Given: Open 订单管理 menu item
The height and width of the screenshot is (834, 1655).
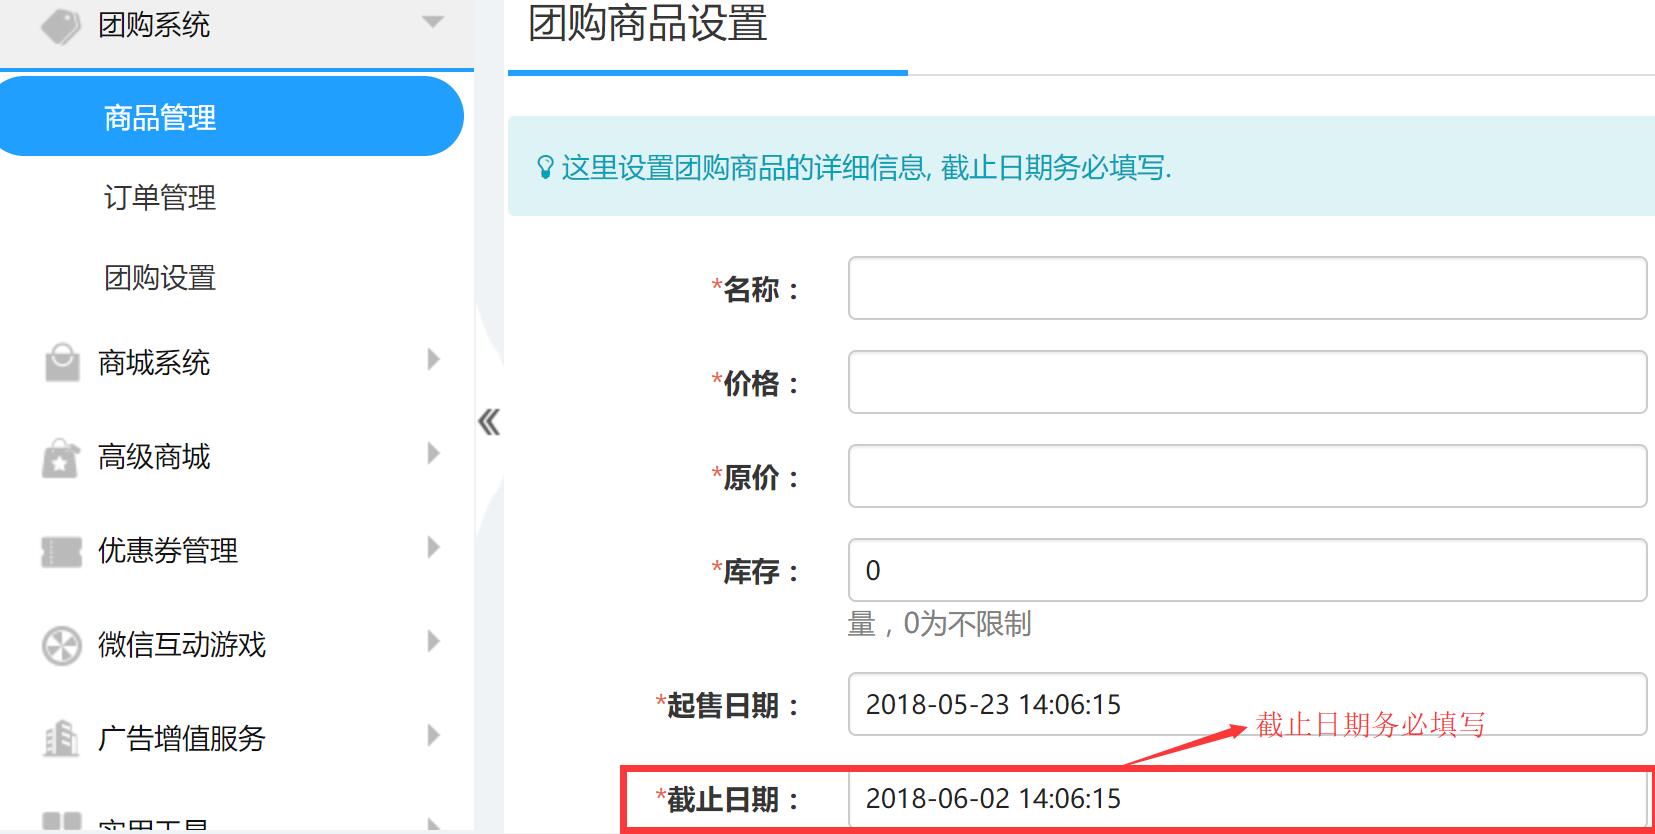Looking at the screenshot, I should click(x=160, y=197).
